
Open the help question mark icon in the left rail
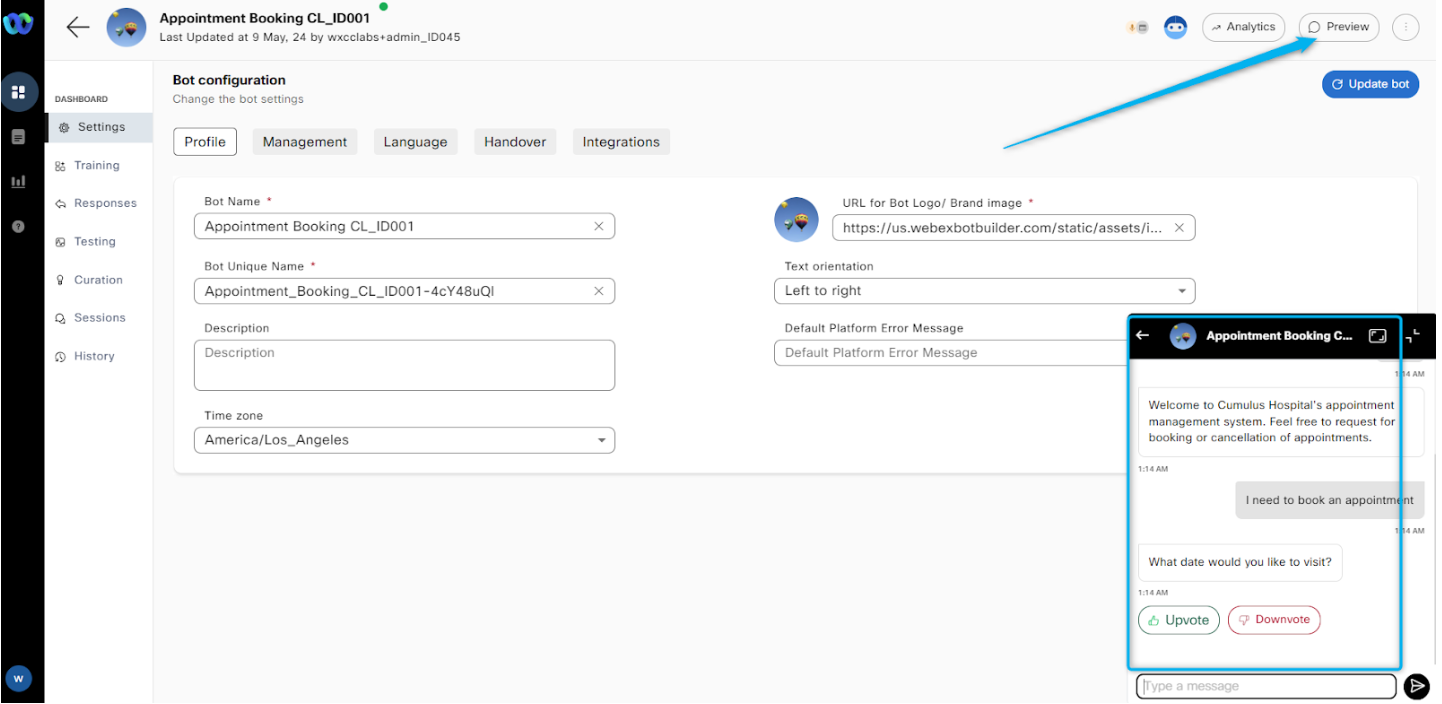tap(19, 227)
